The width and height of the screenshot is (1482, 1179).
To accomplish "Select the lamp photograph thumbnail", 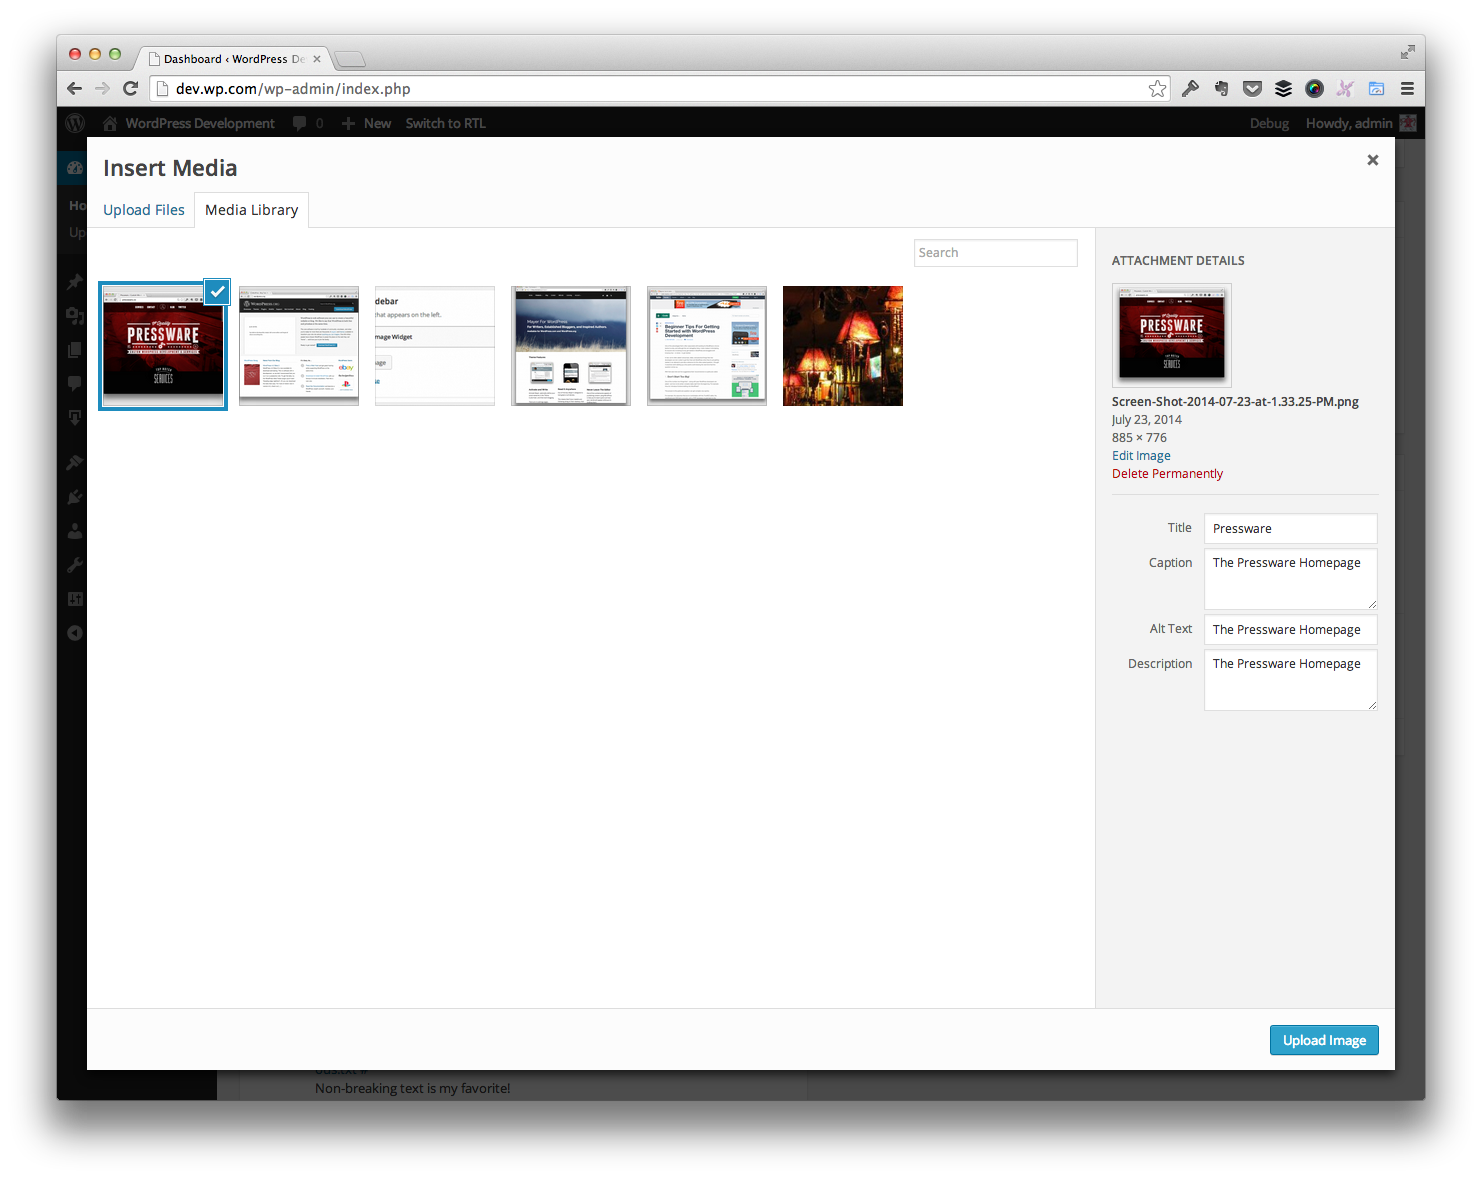I will [x=842, y=346].
